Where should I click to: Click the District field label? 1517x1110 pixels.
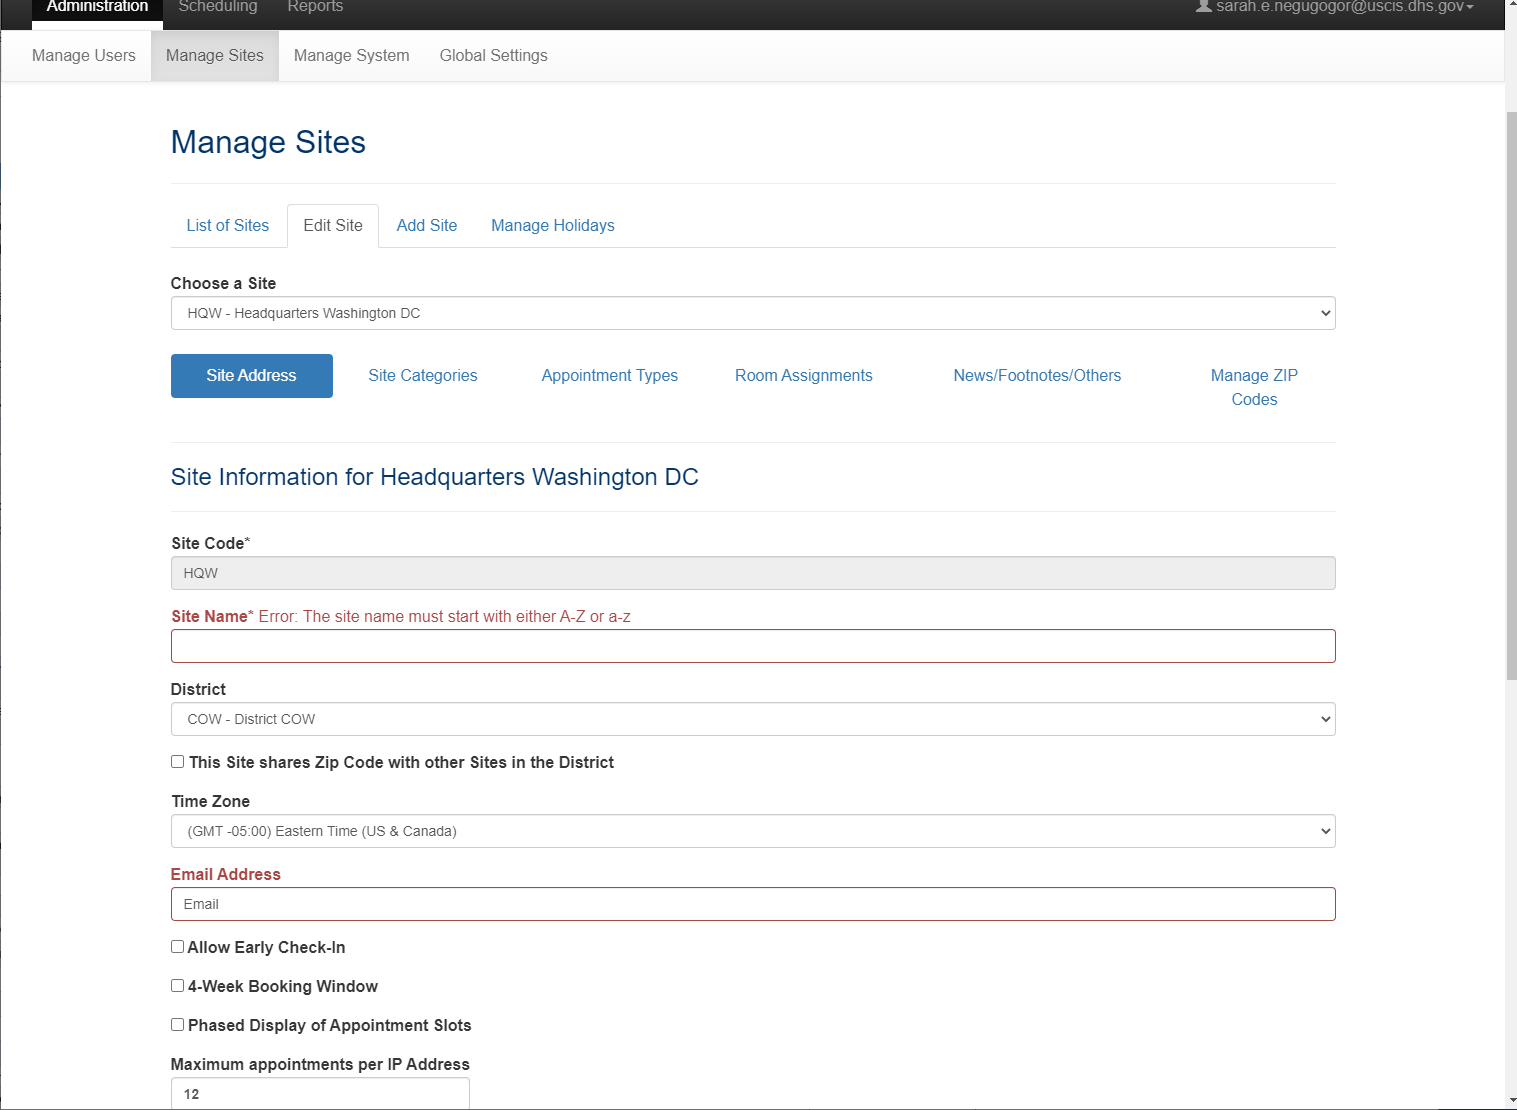[198, 690]
